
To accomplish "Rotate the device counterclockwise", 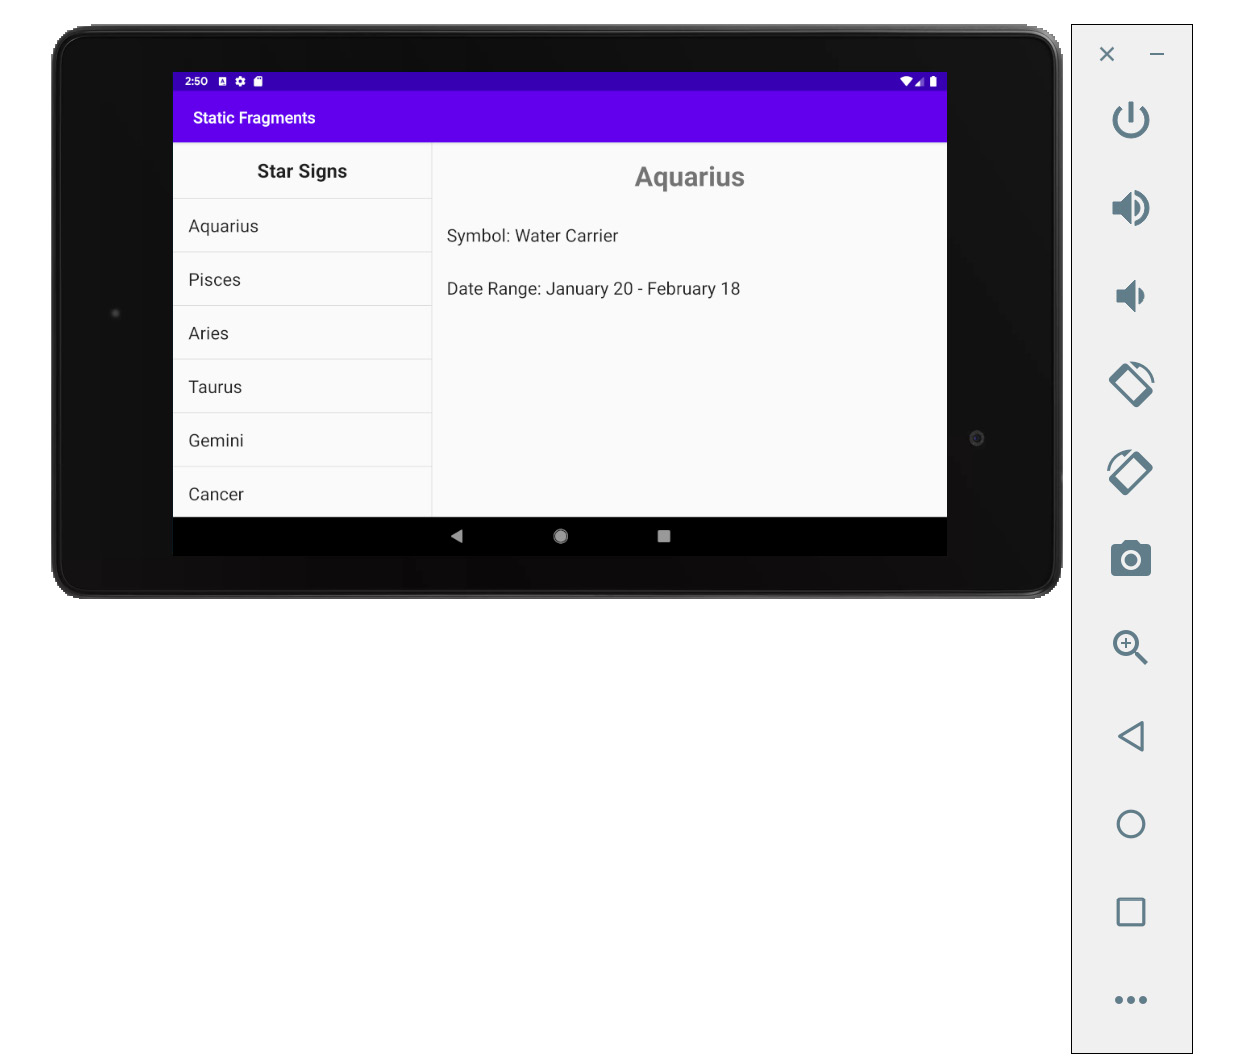I will pyautogui.click(x=1130, y=383).
